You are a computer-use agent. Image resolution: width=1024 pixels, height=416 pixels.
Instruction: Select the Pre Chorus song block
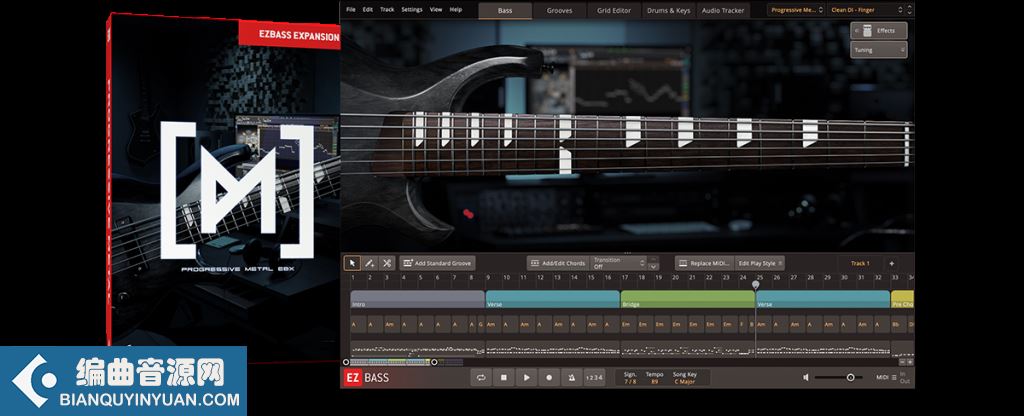[x=903, y=299]
